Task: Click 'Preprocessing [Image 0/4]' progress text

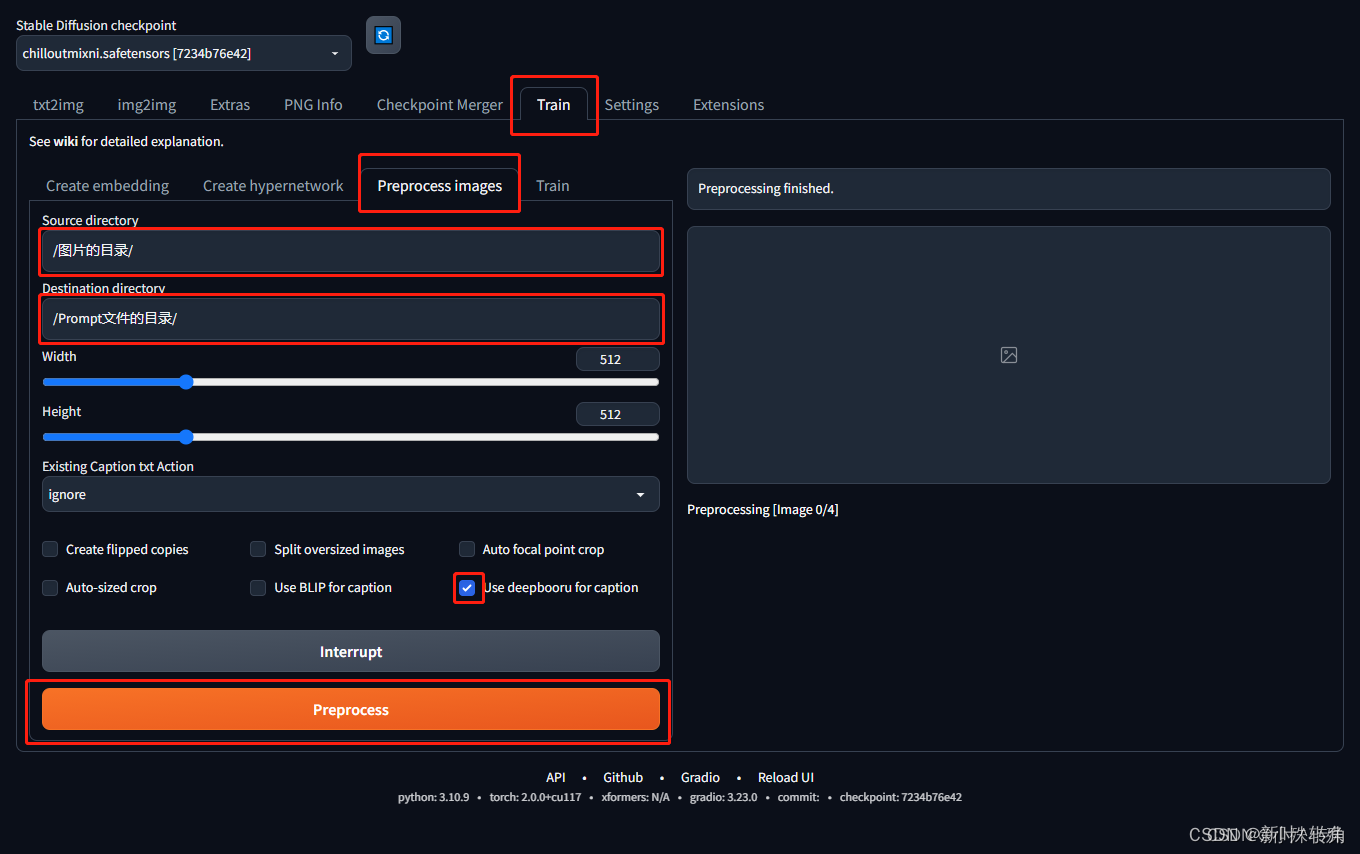Action: [763, 510]
